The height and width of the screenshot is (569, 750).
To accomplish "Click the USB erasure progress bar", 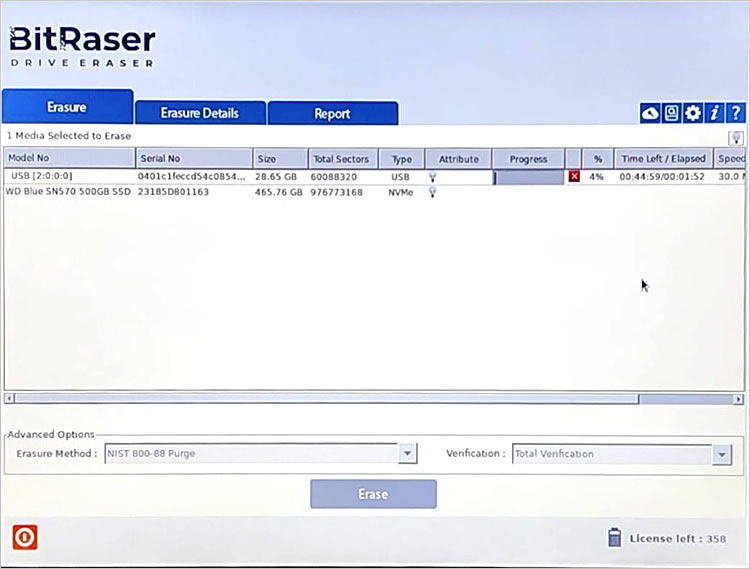I will click(529, 177).
